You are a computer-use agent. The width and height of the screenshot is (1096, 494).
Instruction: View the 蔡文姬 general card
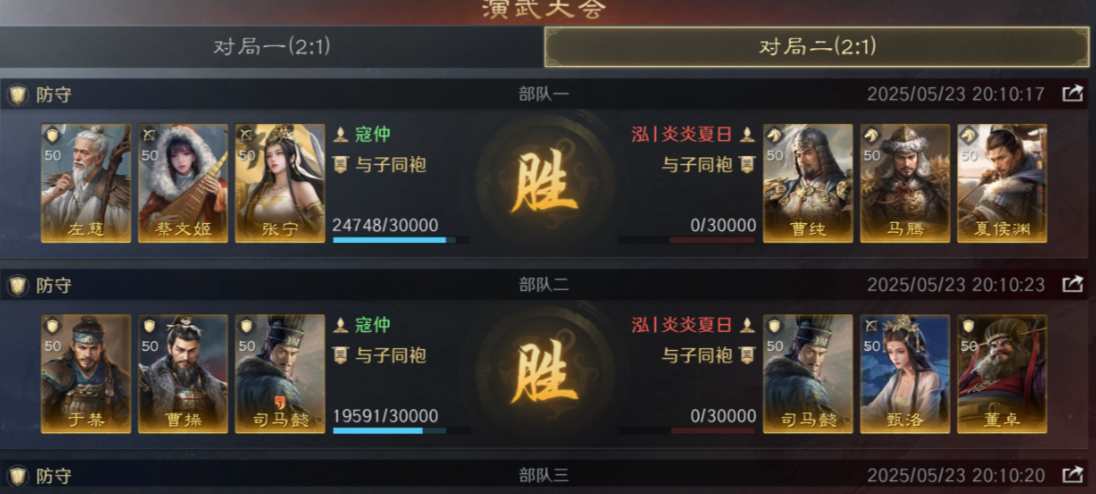pos(183,184)
